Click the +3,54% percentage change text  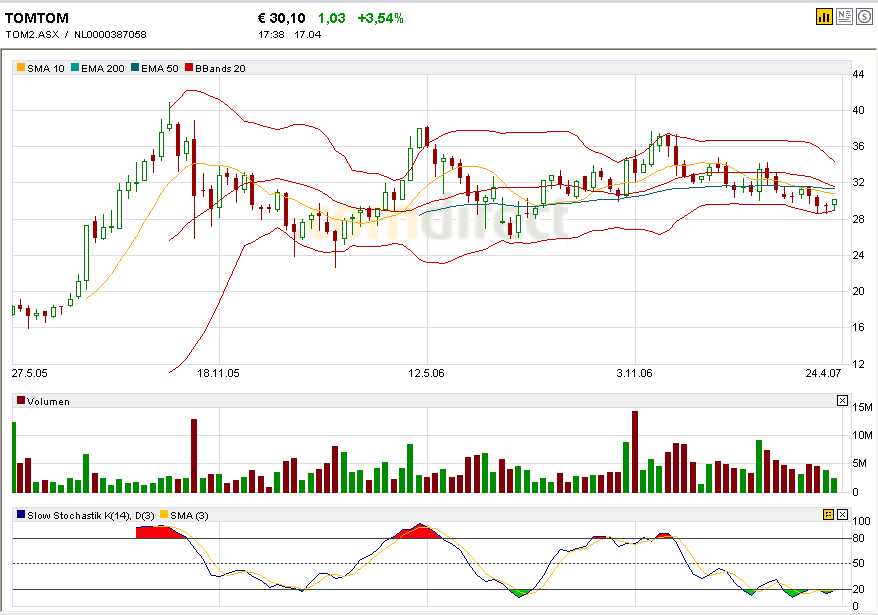pyautogui.click(x=382, y=16)
